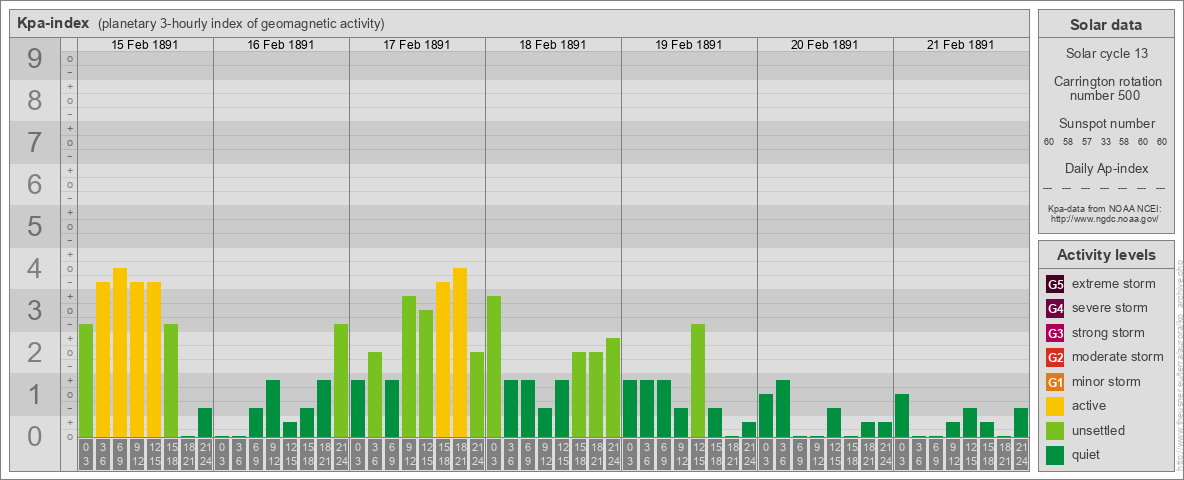Click 'Kpa-data from NOAA NCEI:' text
The image size is (1184, 480).
[1105, 208]
